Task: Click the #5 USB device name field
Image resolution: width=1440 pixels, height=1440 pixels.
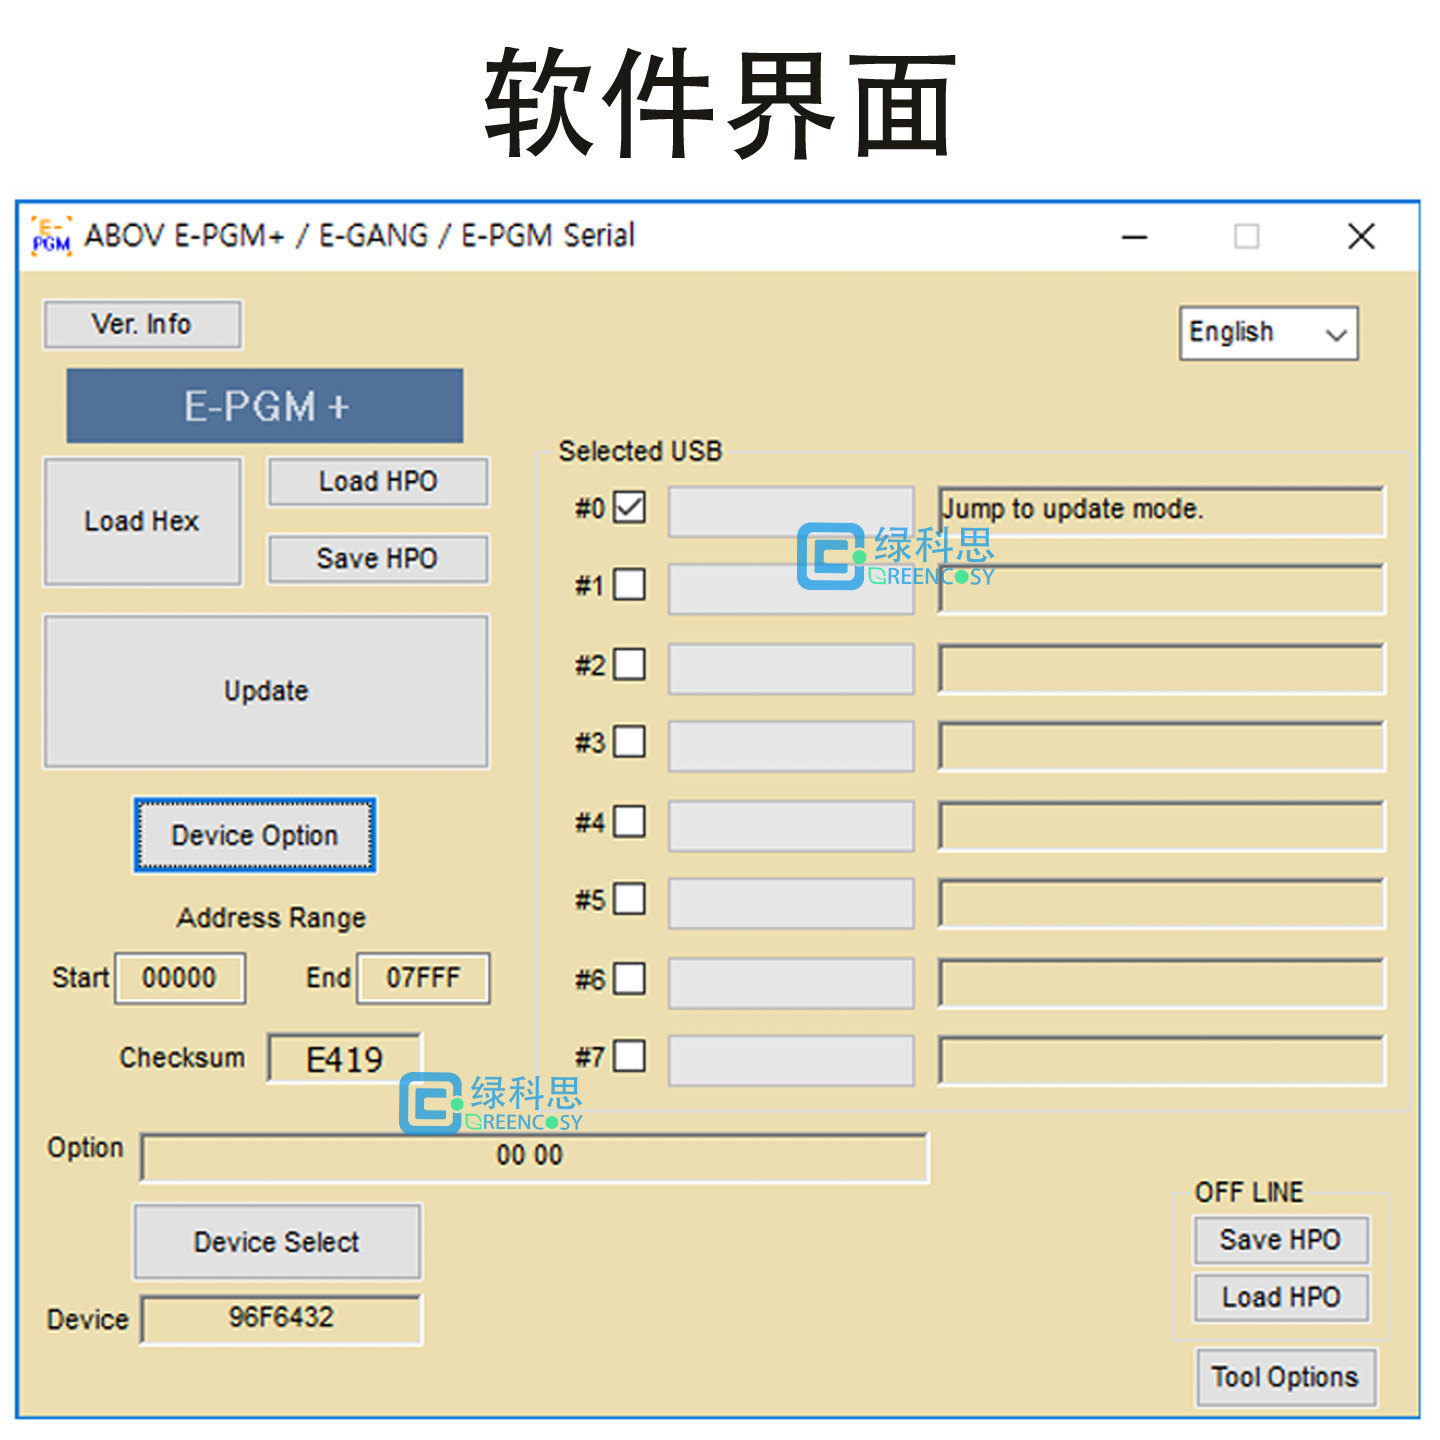Action: (791, 904)
